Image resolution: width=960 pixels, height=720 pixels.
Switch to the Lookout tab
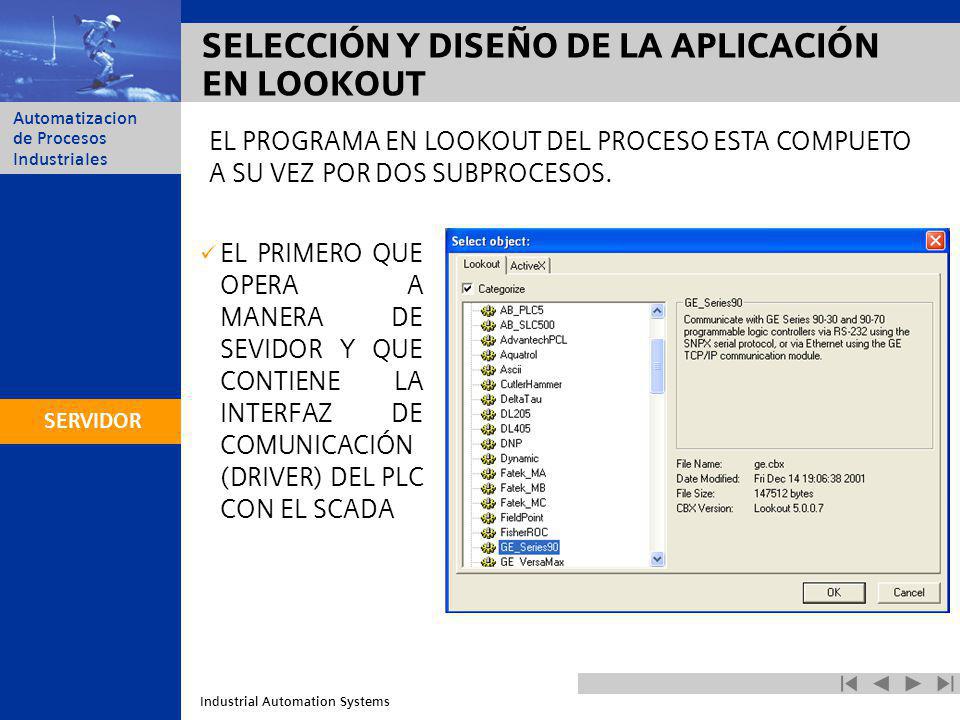(481, 264)
